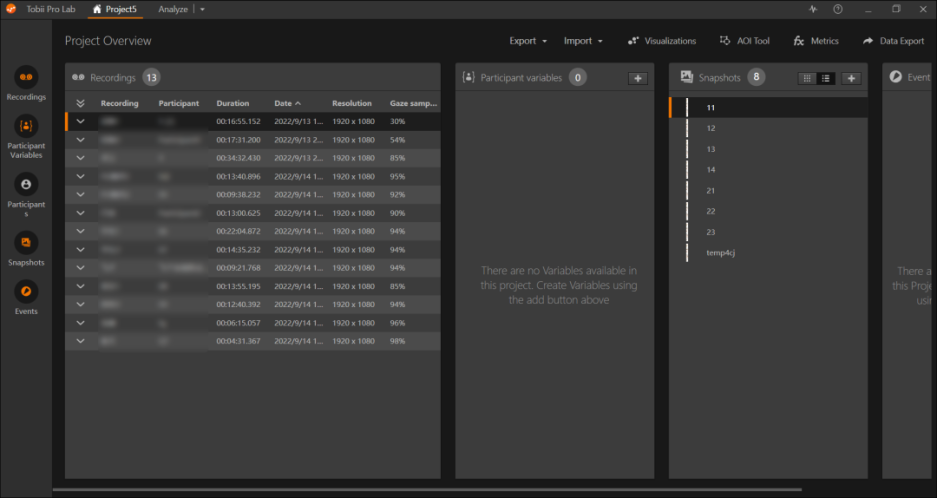
Task: Add a new participant variable
Action: point(638,78)
